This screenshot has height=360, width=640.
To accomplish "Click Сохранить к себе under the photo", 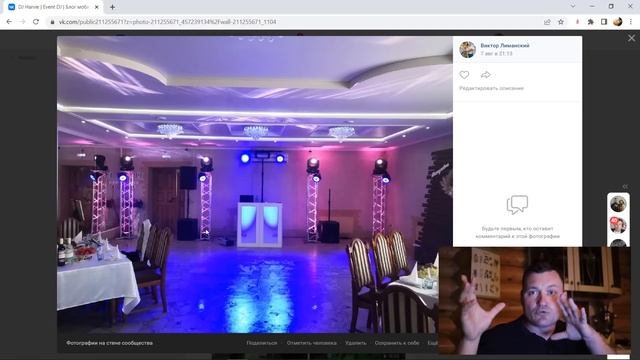I will pos(397,343).
